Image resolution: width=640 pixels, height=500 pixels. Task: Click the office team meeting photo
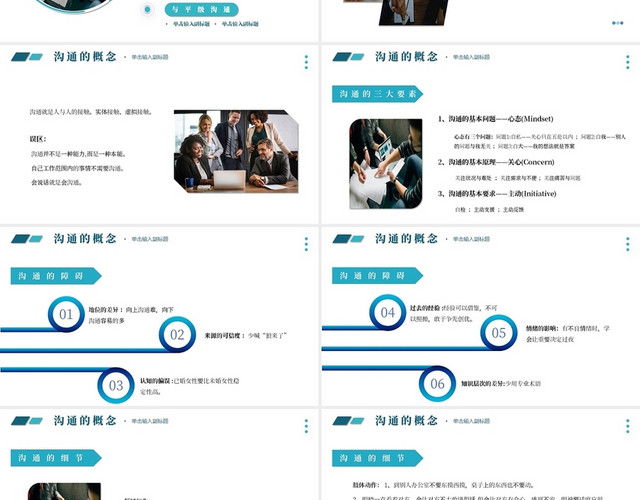tap(236, 151)
